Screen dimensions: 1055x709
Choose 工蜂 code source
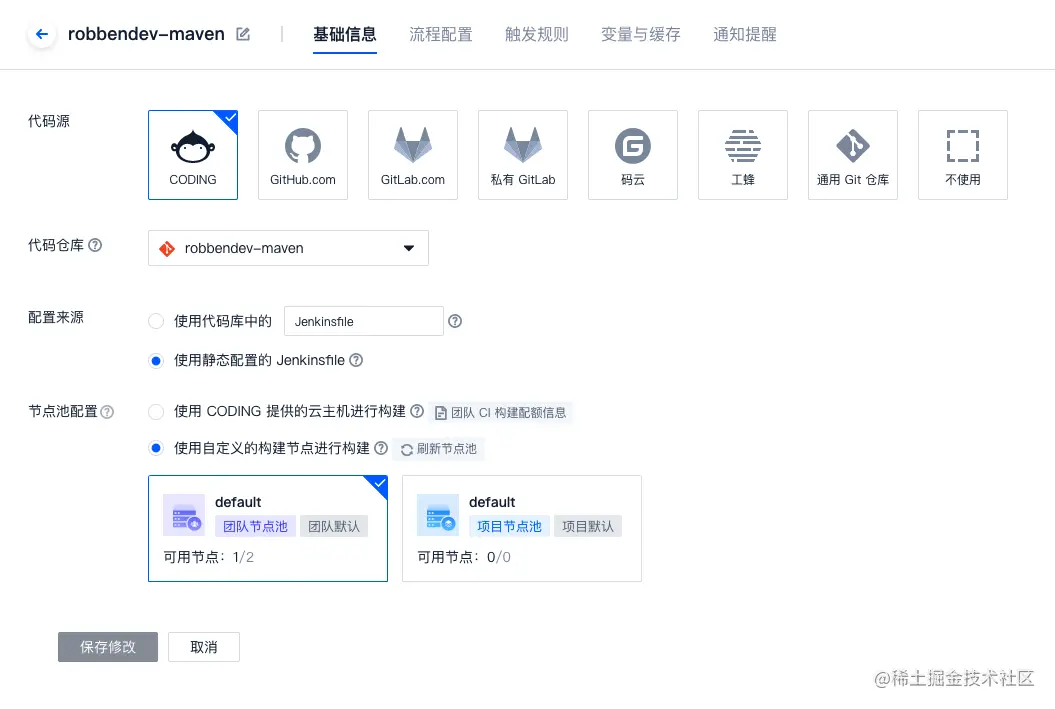pyautogui.click(x=743, y=155)
